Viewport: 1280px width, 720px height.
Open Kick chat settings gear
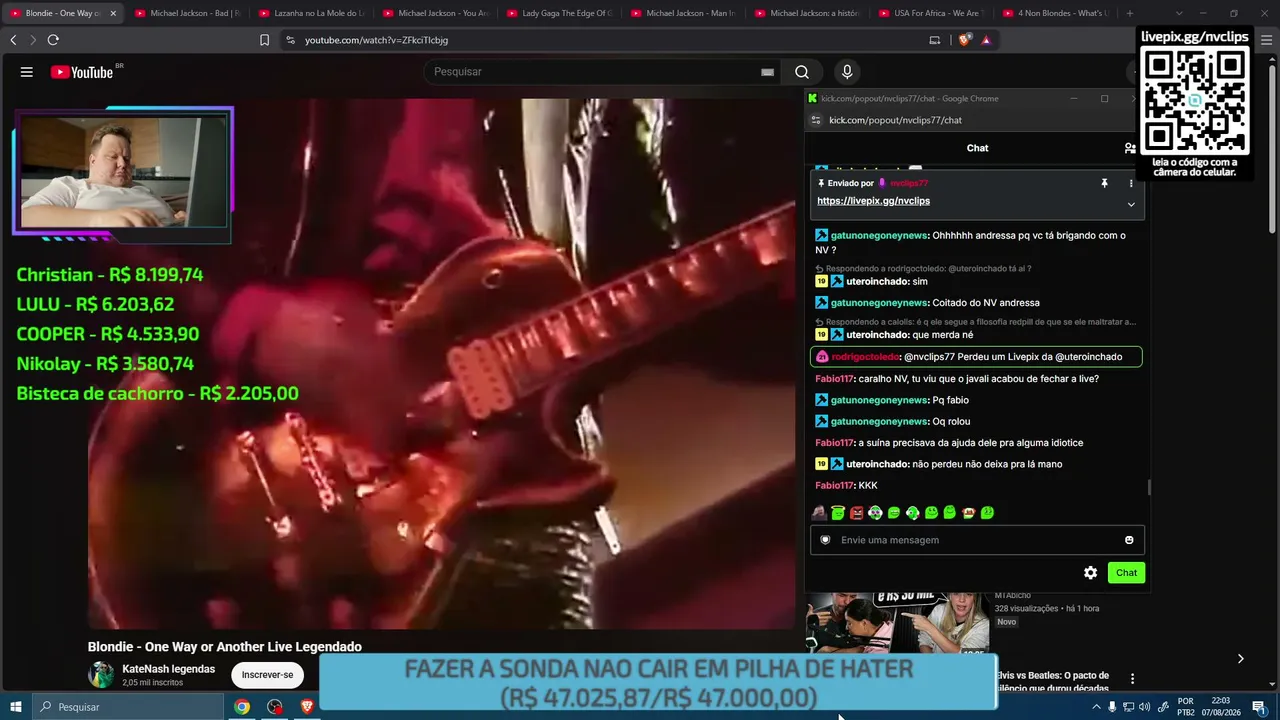coord(1090,573)
